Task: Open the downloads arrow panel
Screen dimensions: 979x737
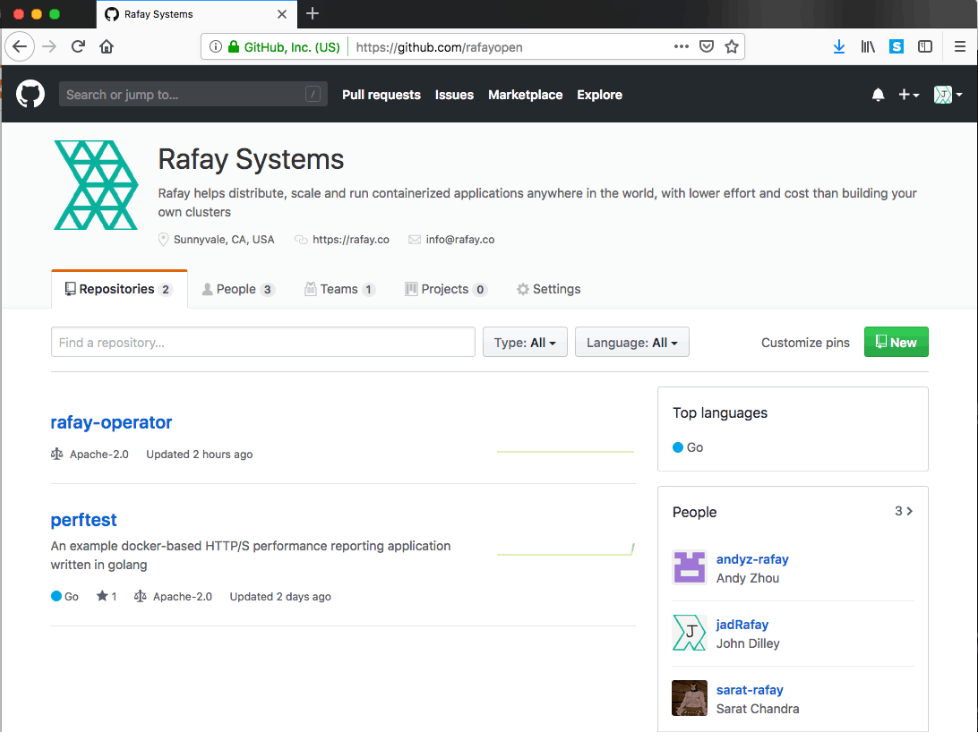Action: point(839,46)
